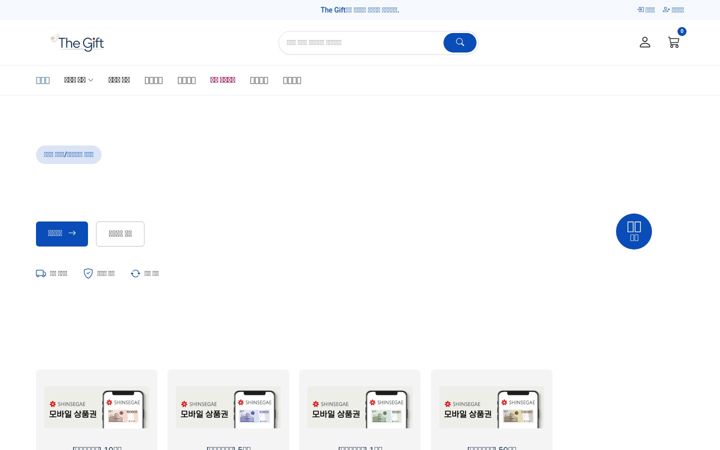Select the blue highlighted first nav item

click(x=43, y=80)
